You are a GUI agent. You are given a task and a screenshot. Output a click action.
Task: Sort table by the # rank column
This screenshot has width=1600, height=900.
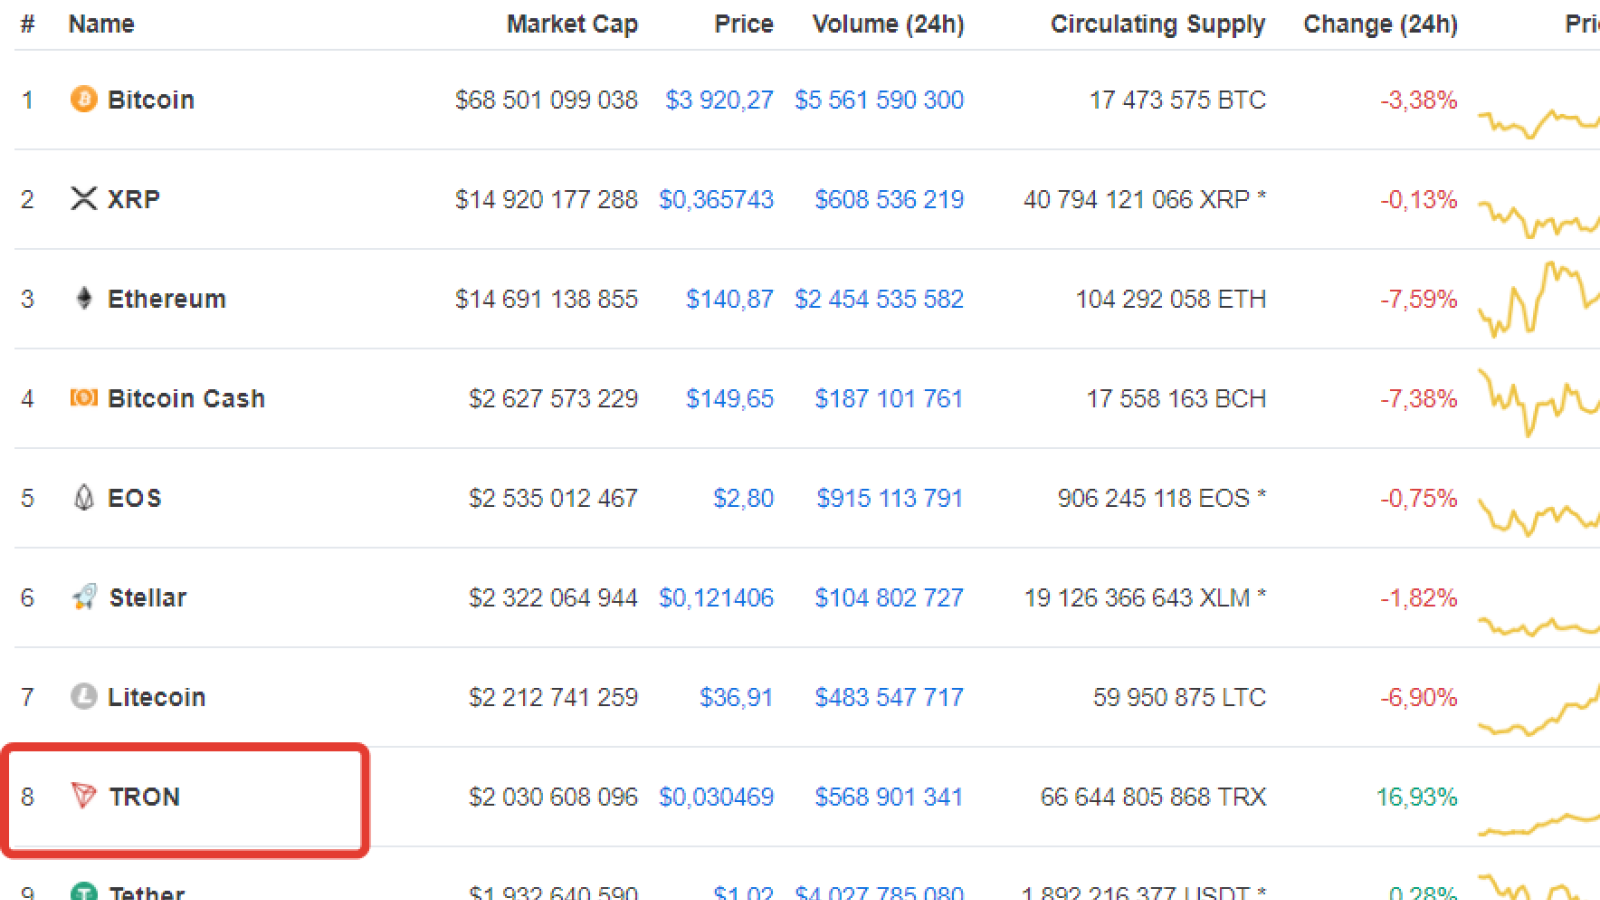pos(28,24)
